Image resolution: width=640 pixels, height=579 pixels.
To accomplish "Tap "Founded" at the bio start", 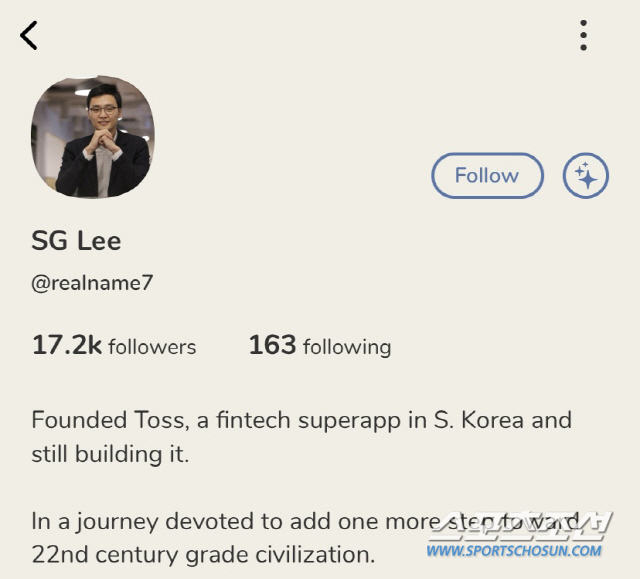I will pos(73,419).
